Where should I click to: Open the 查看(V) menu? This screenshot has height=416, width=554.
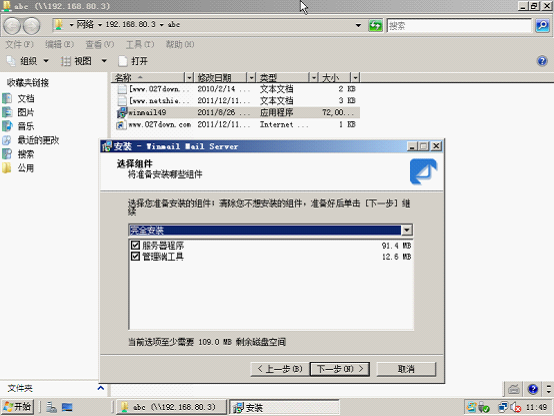[x=100, y=44]
